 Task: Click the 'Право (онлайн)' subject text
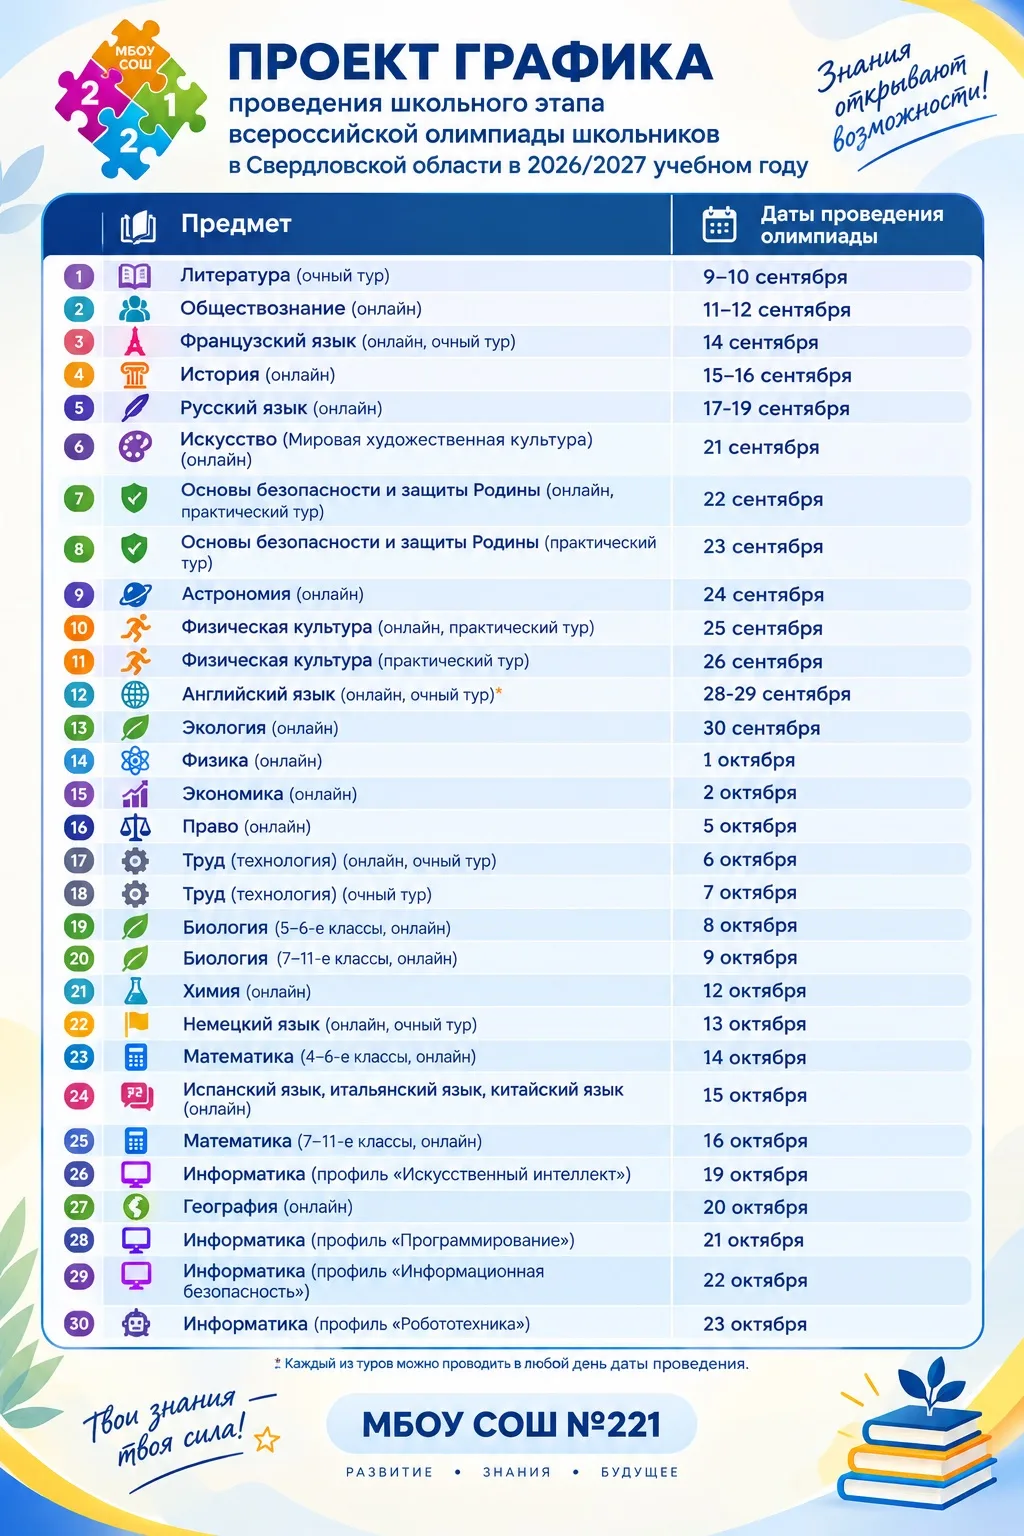click(247, 827)
